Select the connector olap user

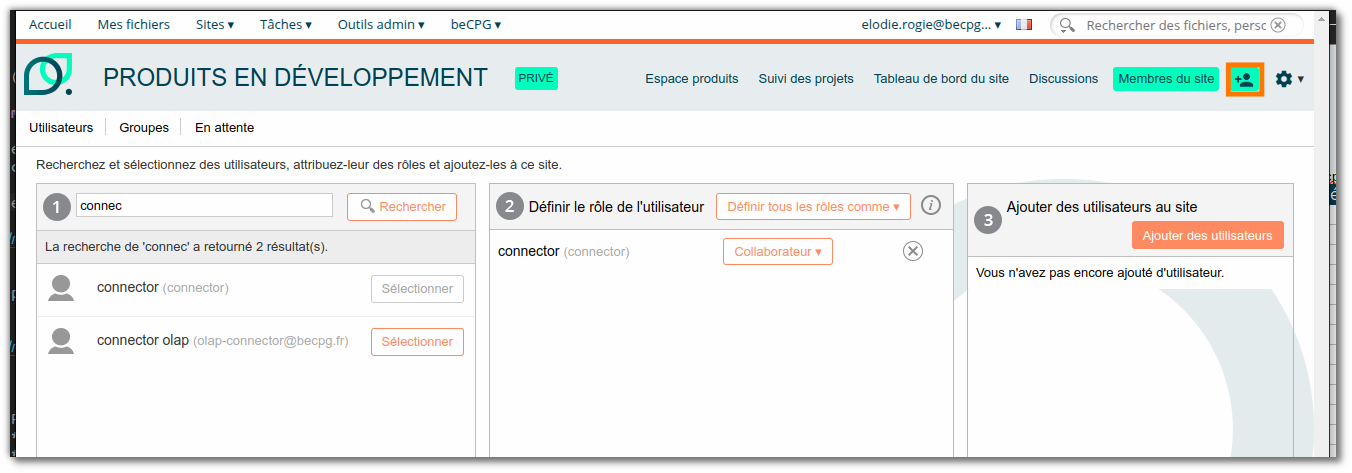click(417, 342)
